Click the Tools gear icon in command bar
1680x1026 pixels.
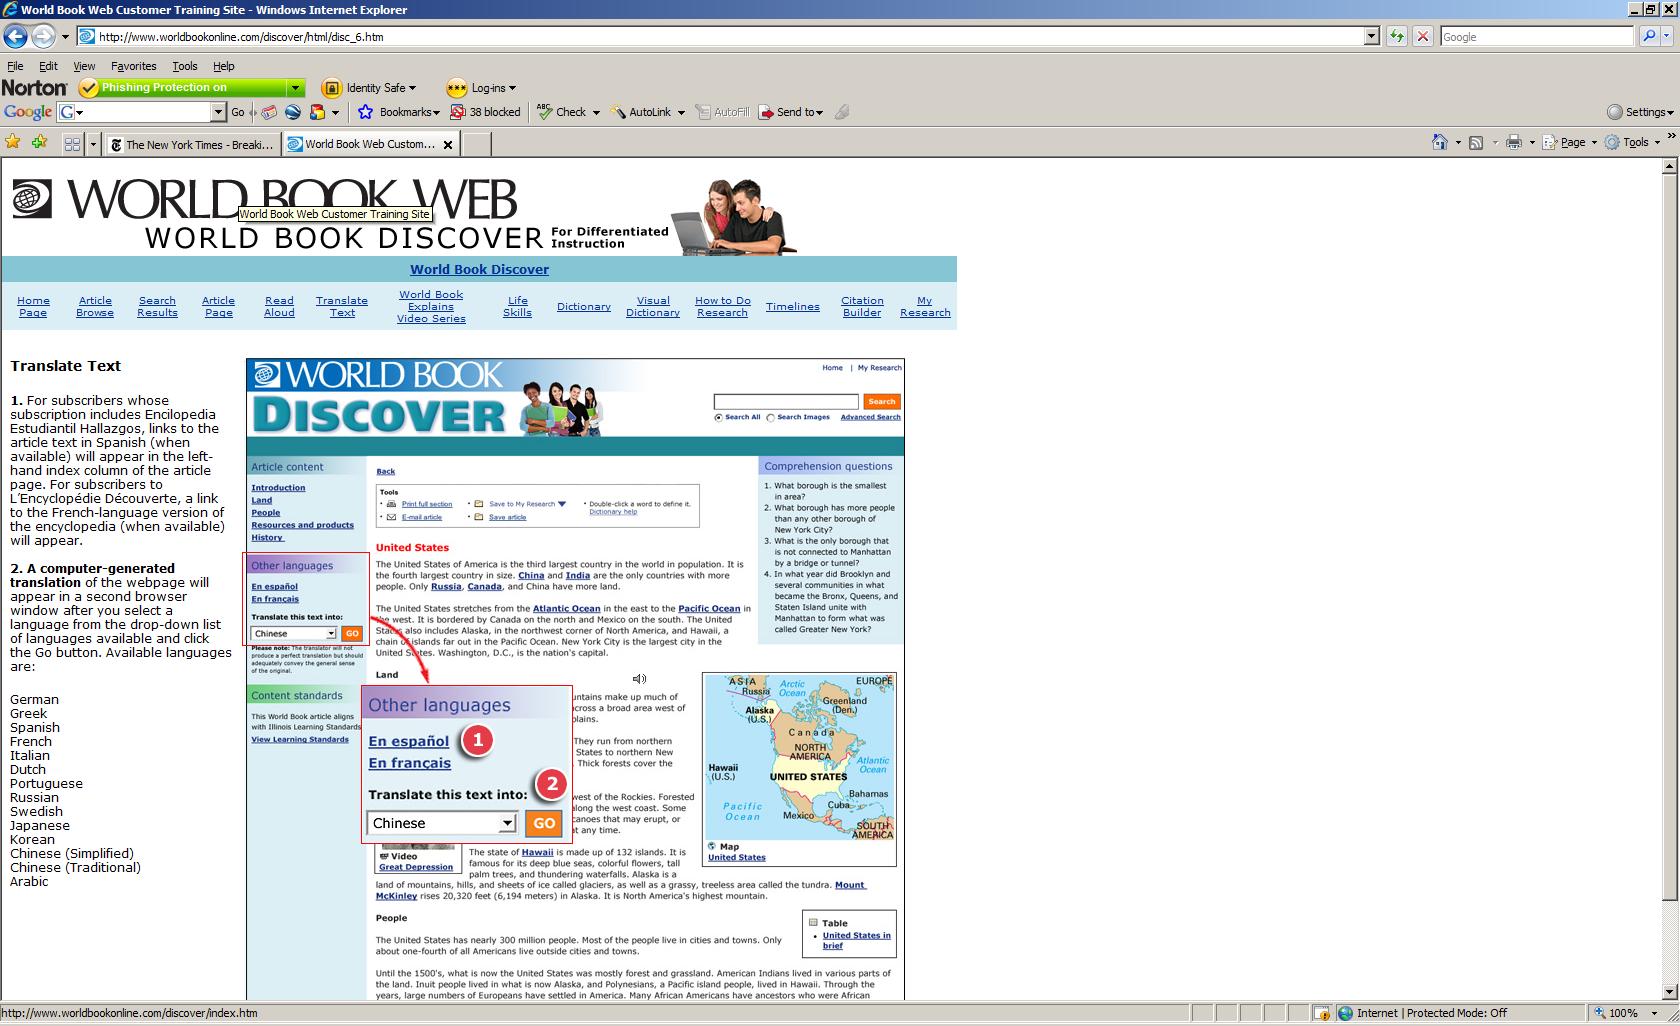point(1612,142)
